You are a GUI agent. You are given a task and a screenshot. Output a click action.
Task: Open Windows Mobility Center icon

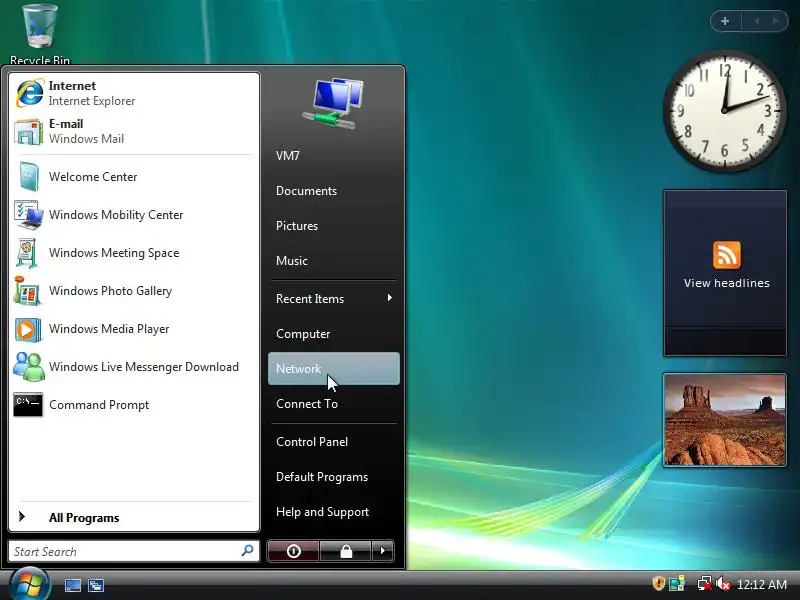pos(28,215)
